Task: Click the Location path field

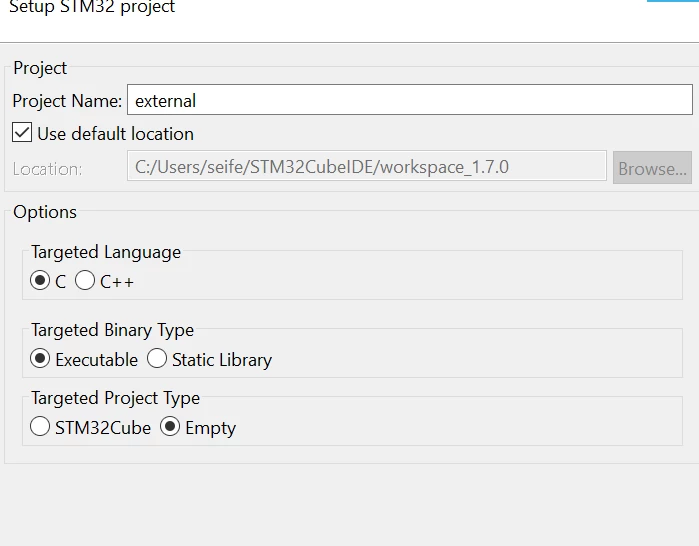Action: (366, 166)
